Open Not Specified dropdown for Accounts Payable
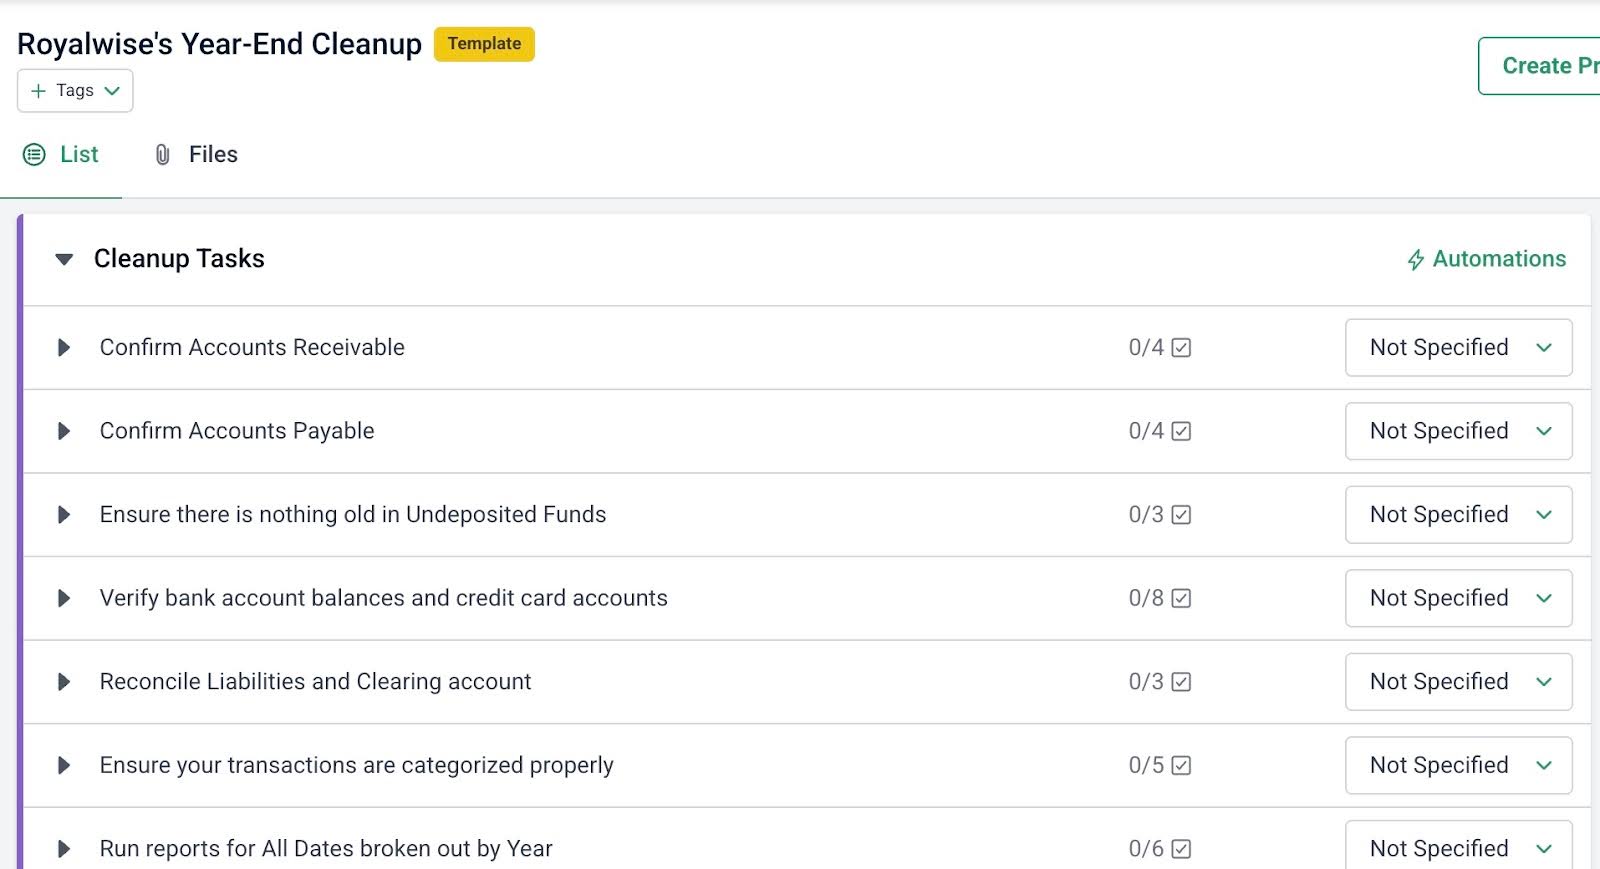The width and height of the screenshot is (1600, 869). (x=1458, y=431)
